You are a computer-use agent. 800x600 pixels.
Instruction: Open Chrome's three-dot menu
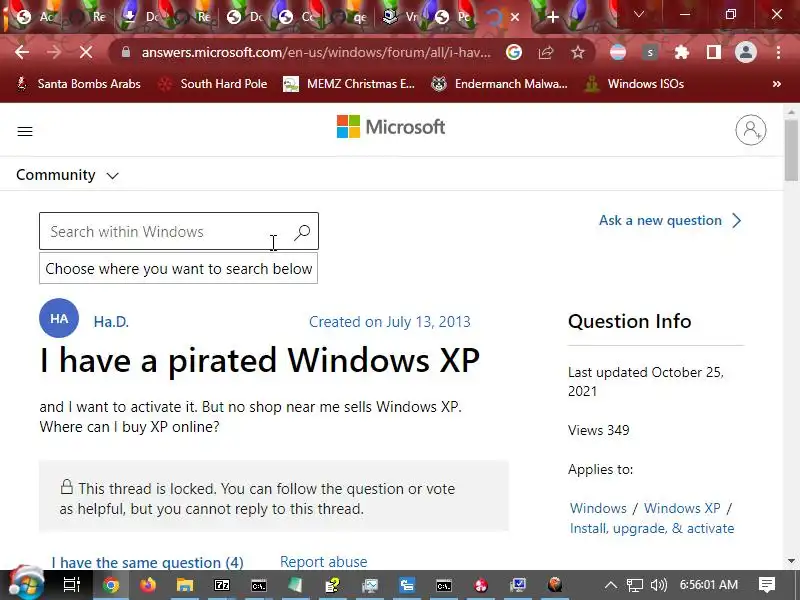(778, 52)
